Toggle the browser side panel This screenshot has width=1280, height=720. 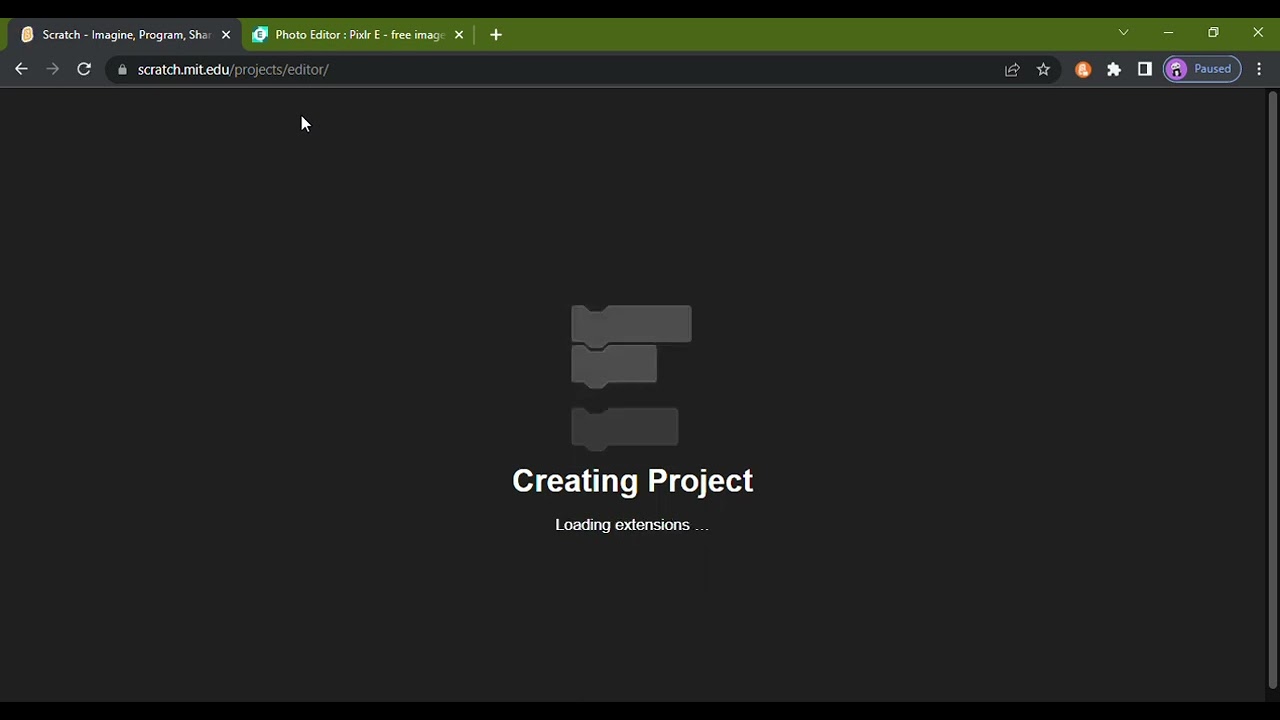coord(1145,69)
